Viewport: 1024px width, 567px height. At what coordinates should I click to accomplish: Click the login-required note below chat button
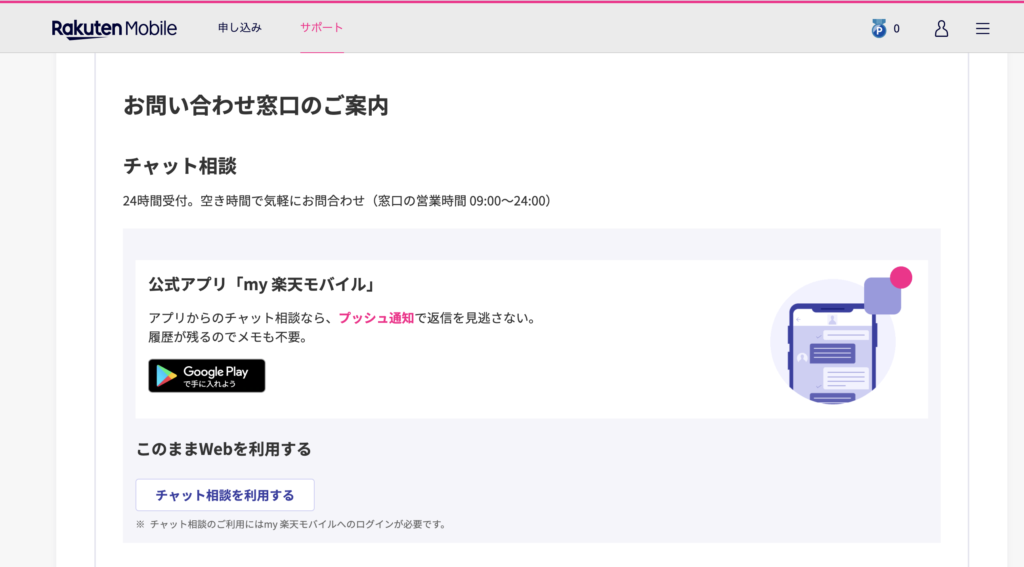pyautogui.click(x=291, y=524)
